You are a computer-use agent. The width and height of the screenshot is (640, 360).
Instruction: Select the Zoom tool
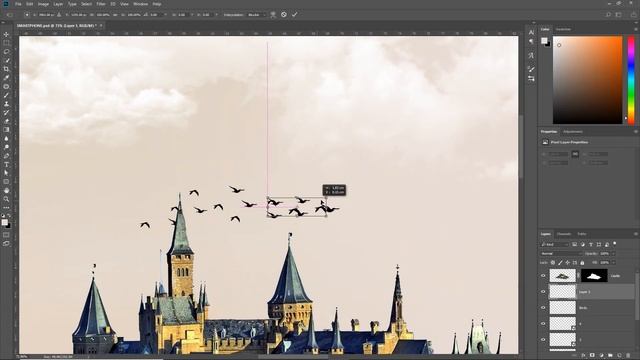pyautogui.click(x=6, y=199)
